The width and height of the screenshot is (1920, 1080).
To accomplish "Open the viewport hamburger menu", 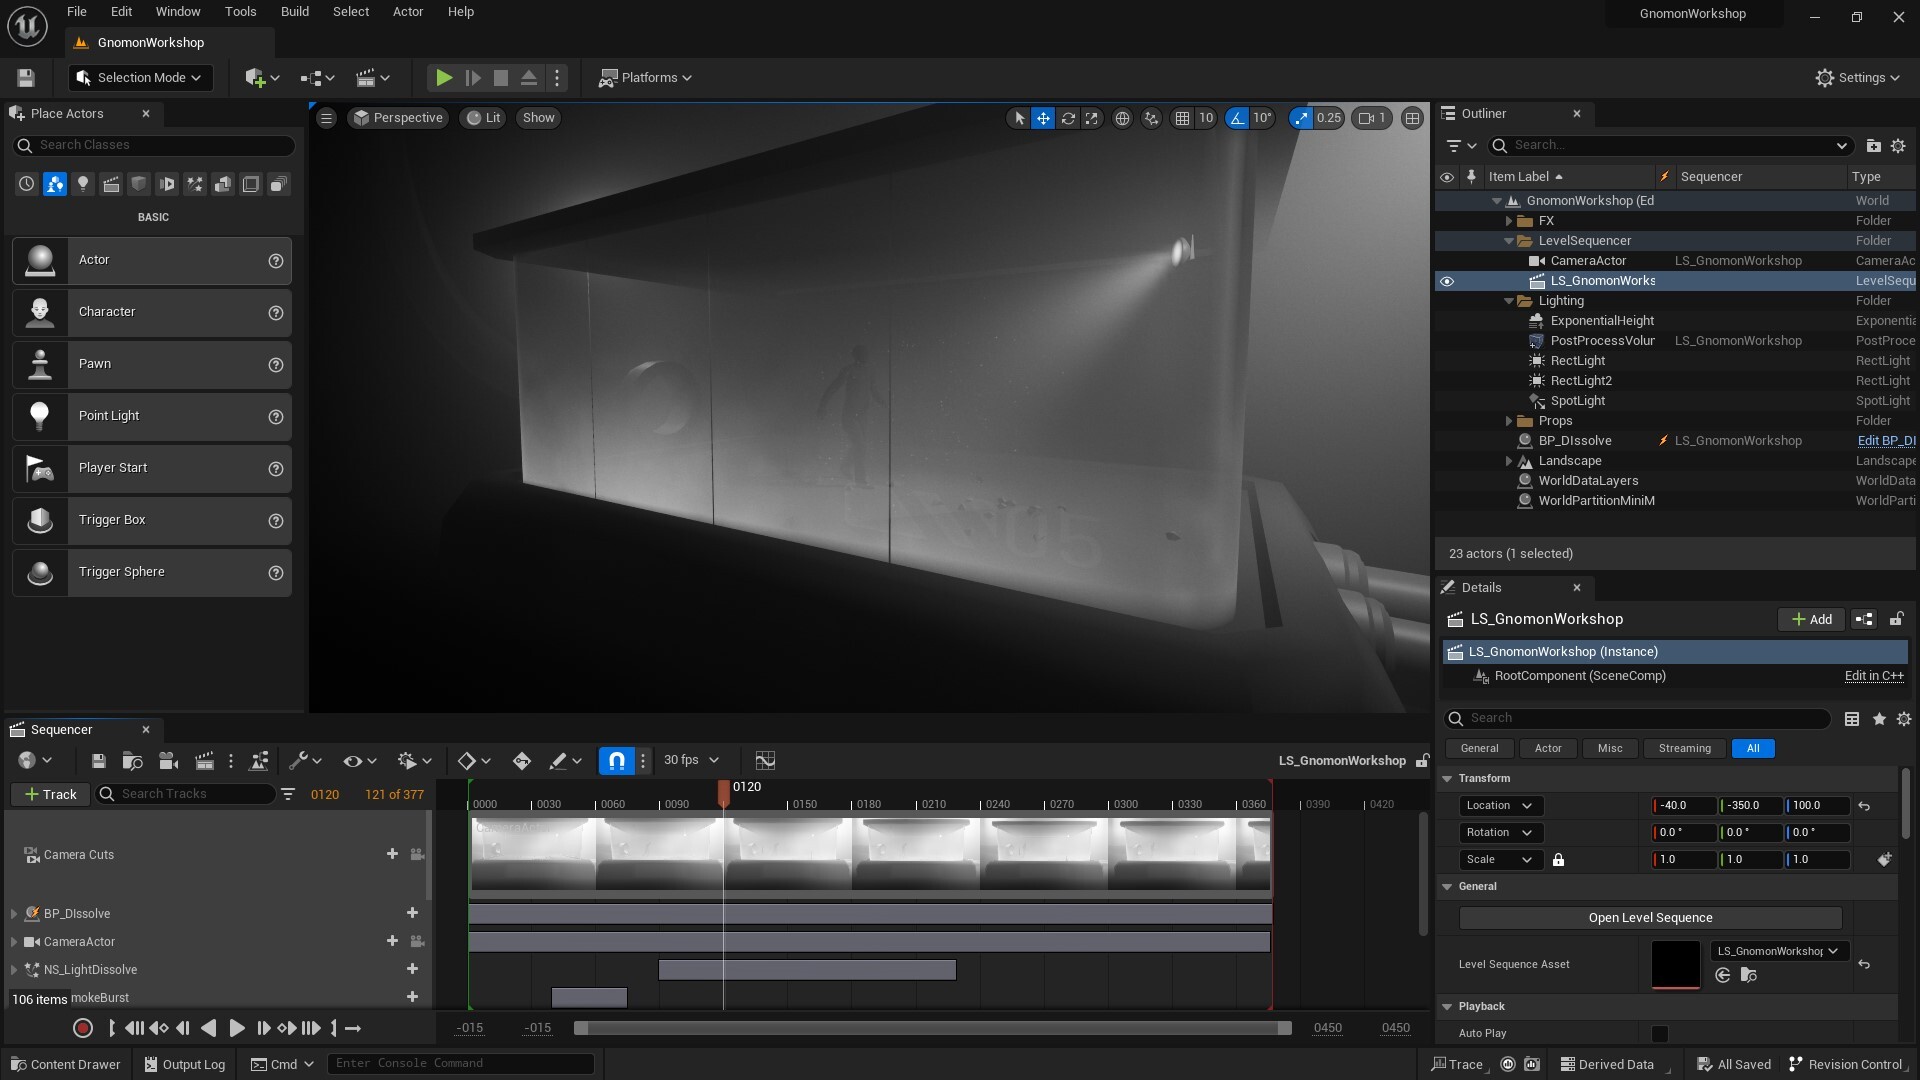I will click(326, 118).
